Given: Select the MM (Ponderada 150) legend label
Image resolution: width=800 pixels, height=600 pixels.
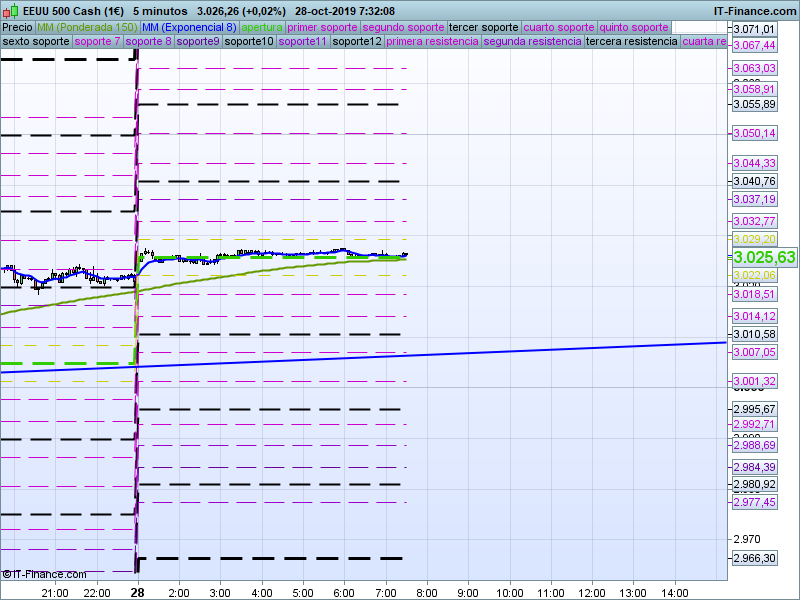Looking at the screenshot, I should (87, 27).
